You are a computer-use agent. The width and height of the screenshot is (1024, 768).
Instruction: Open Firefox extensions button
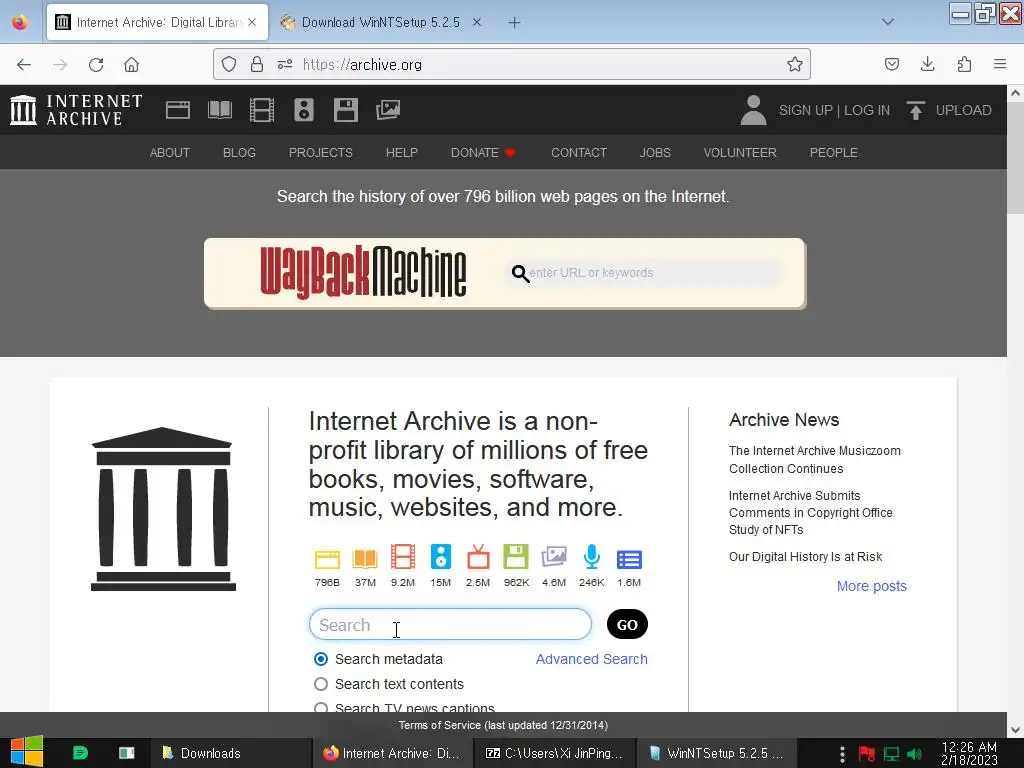pos(964,64)
